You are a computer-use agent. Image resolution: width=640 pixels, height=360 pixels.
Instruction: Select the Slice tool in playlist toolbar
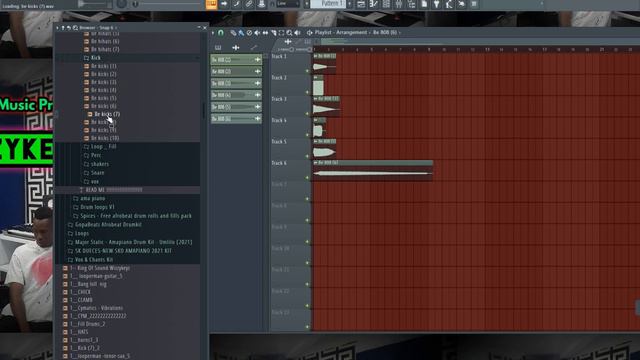(273, 33)
